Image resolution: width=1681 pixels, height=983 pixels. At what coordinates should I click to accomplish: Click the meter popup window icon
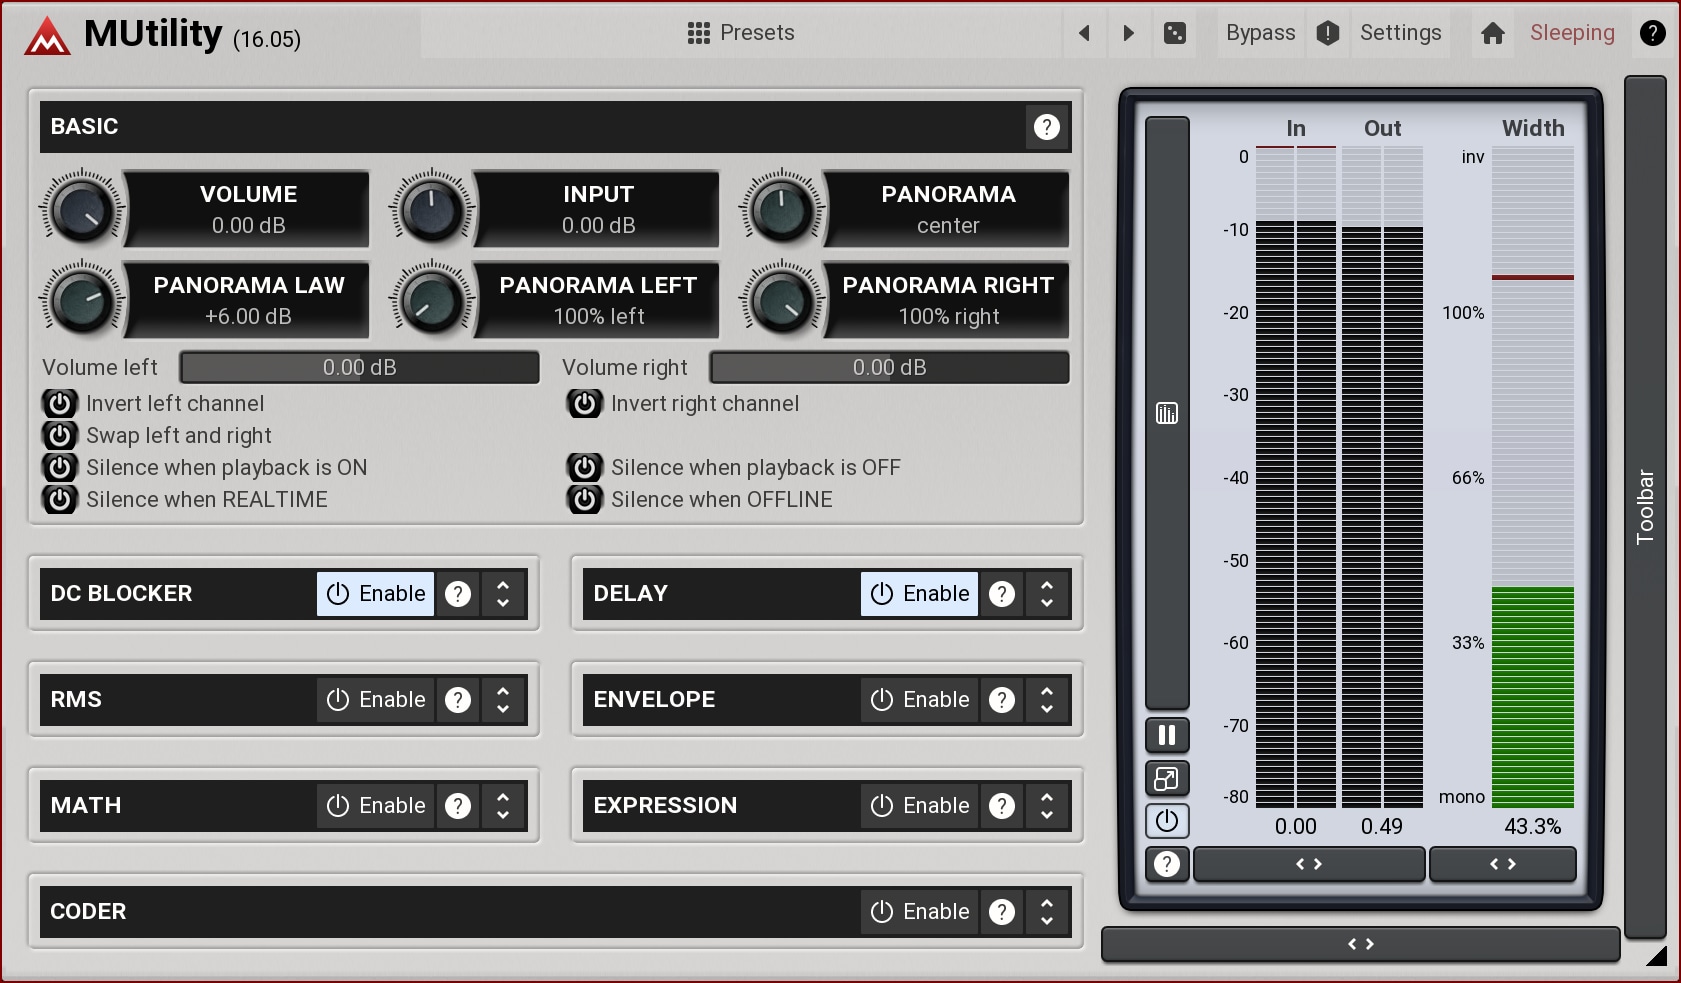click(1167, 779)
